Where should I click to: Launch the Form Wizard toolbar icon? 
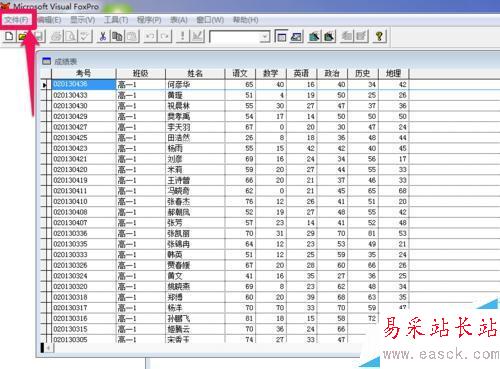[314, 36]
